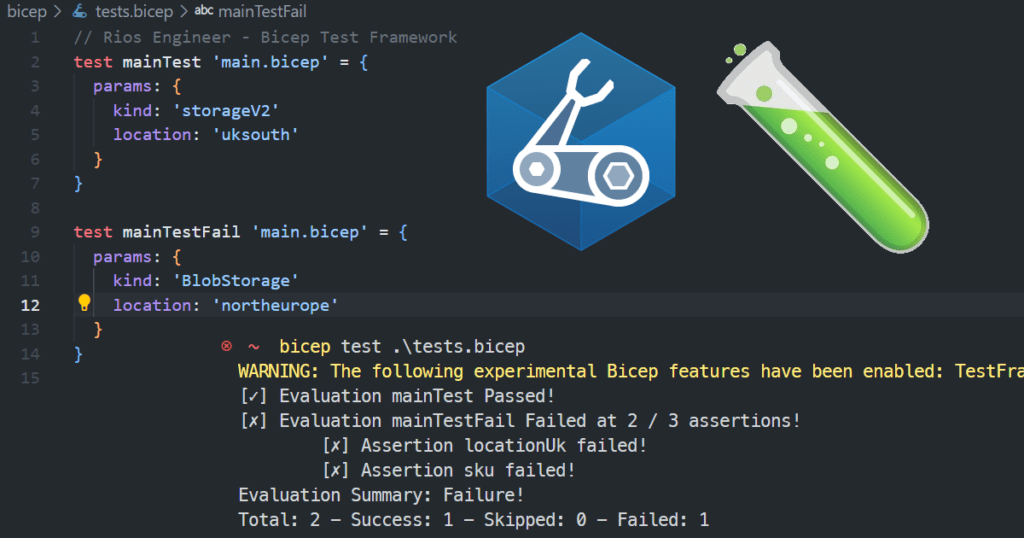
Task: Expand the chevron after bicep breadcrumb
Action: (x=58, y=11)
